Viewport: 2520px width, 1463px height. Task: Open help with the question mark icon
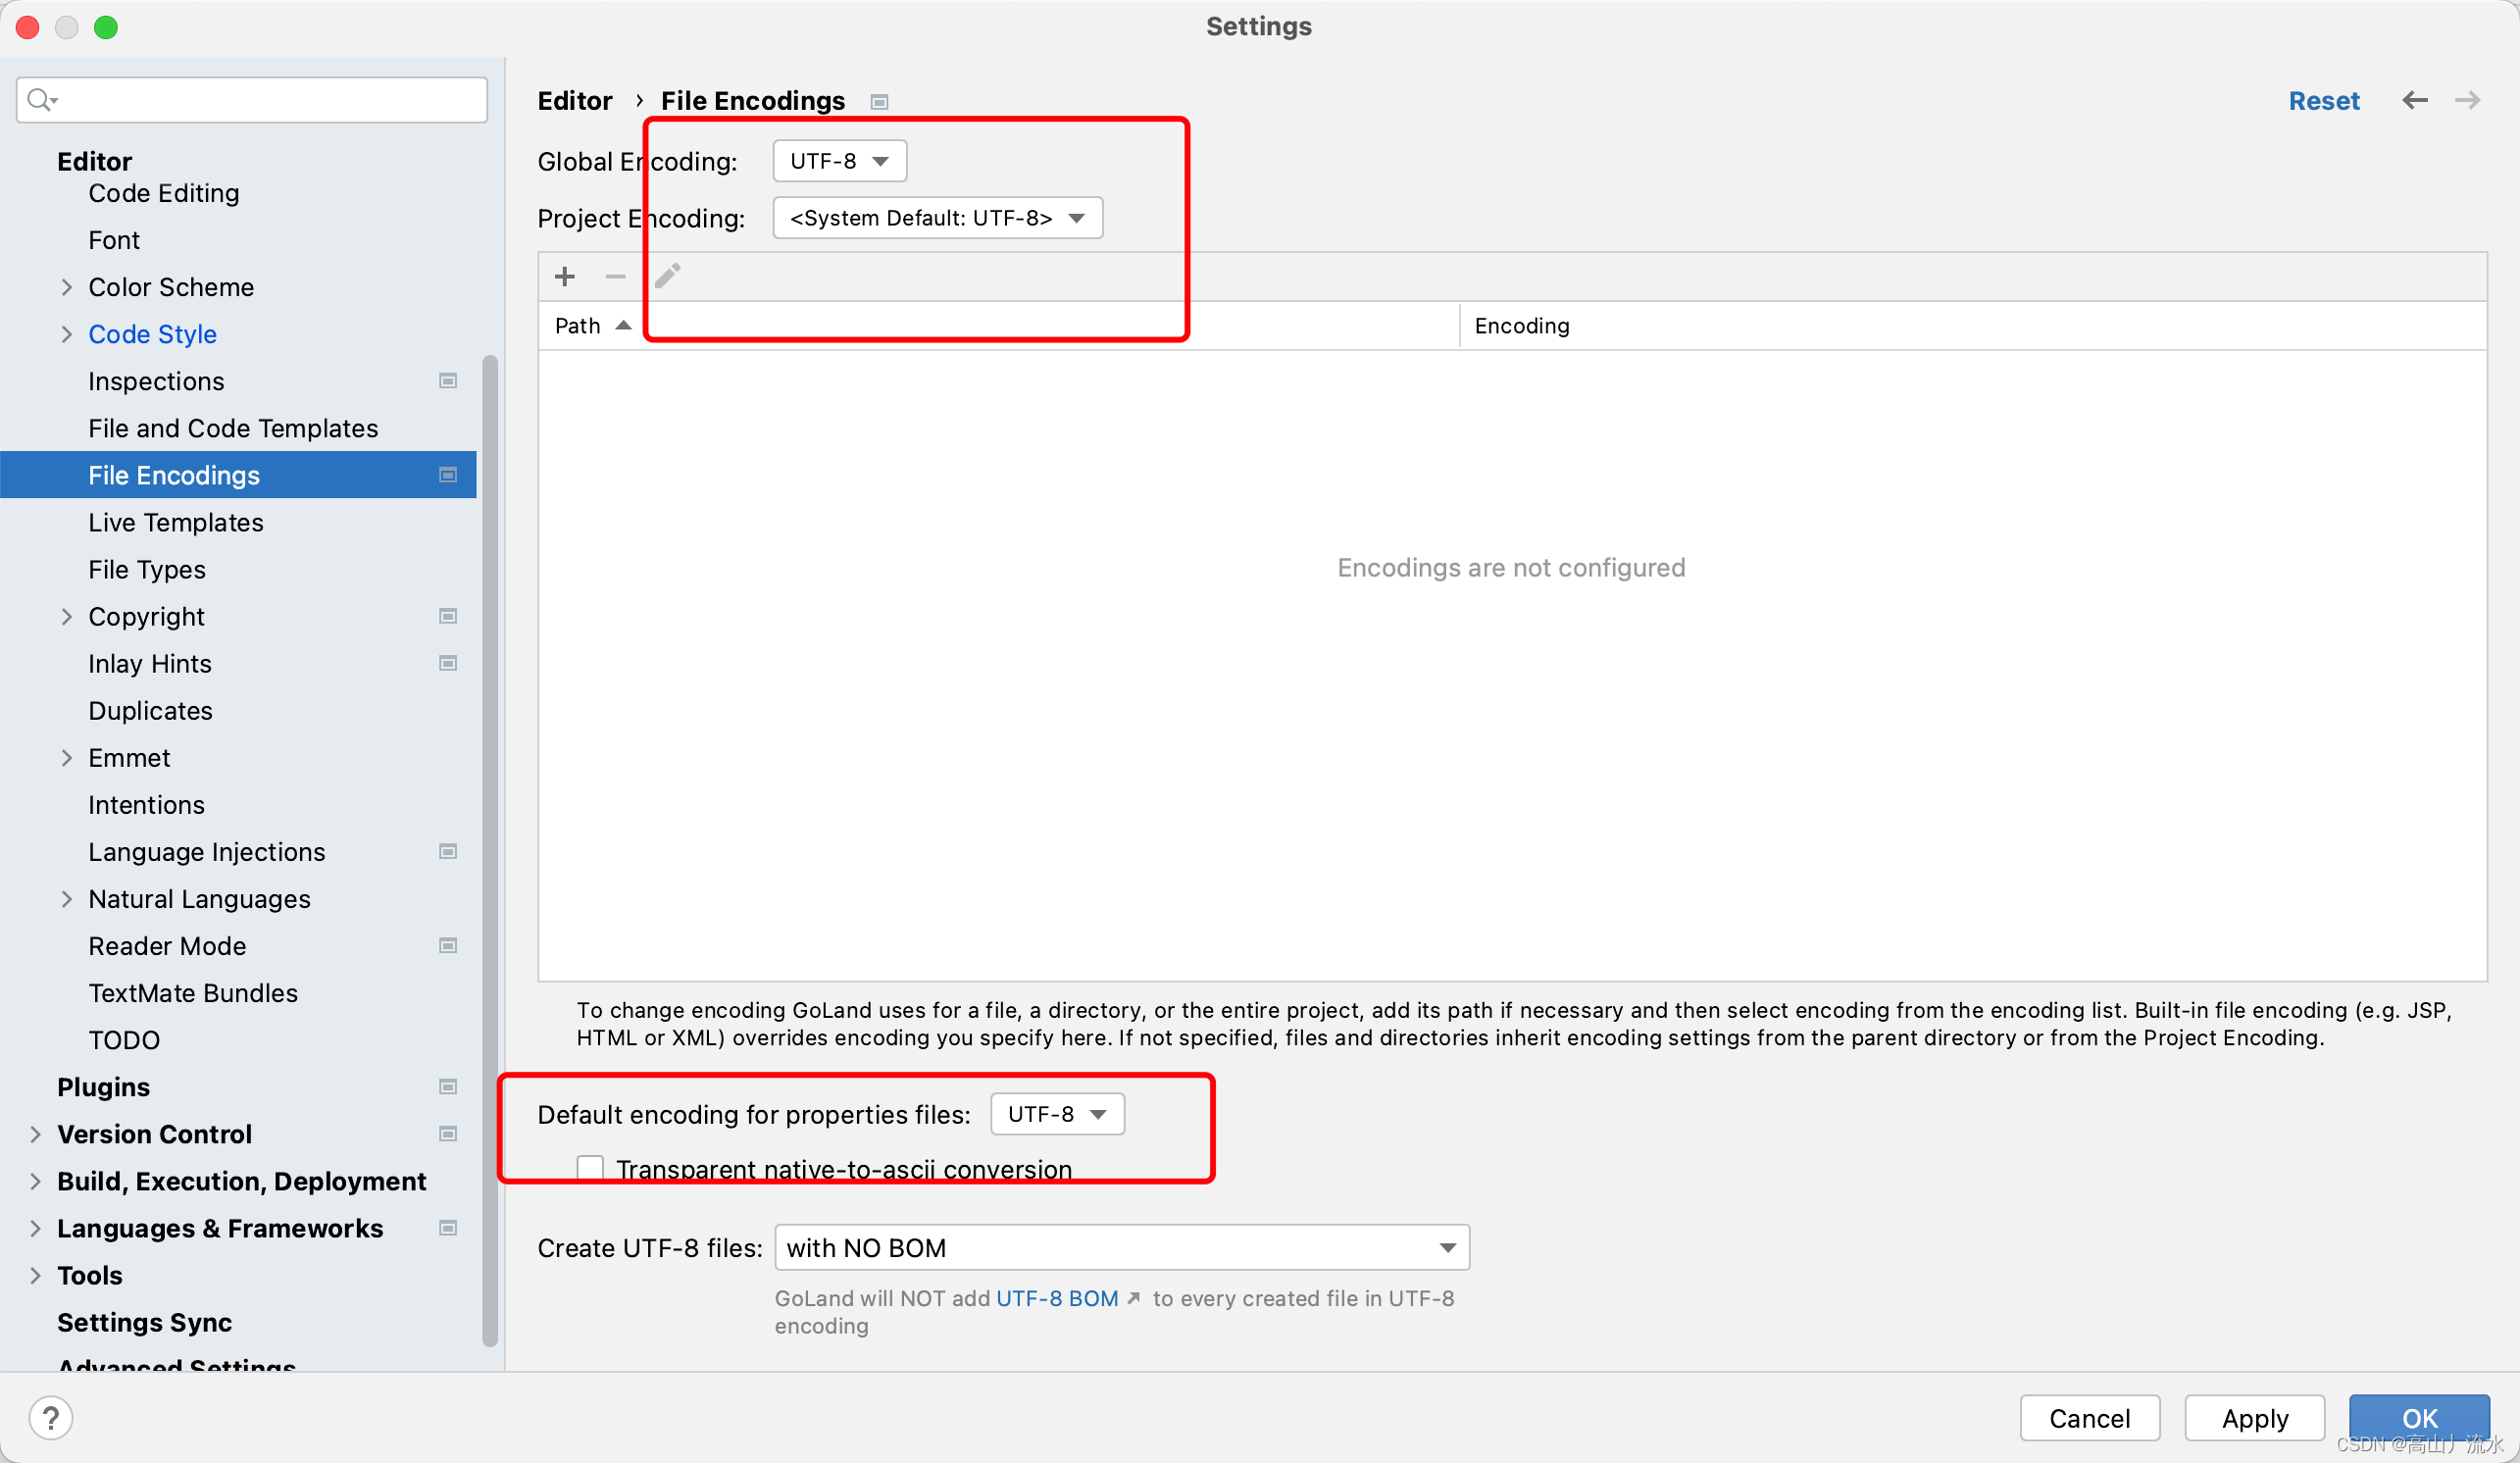pos(51,1417)
